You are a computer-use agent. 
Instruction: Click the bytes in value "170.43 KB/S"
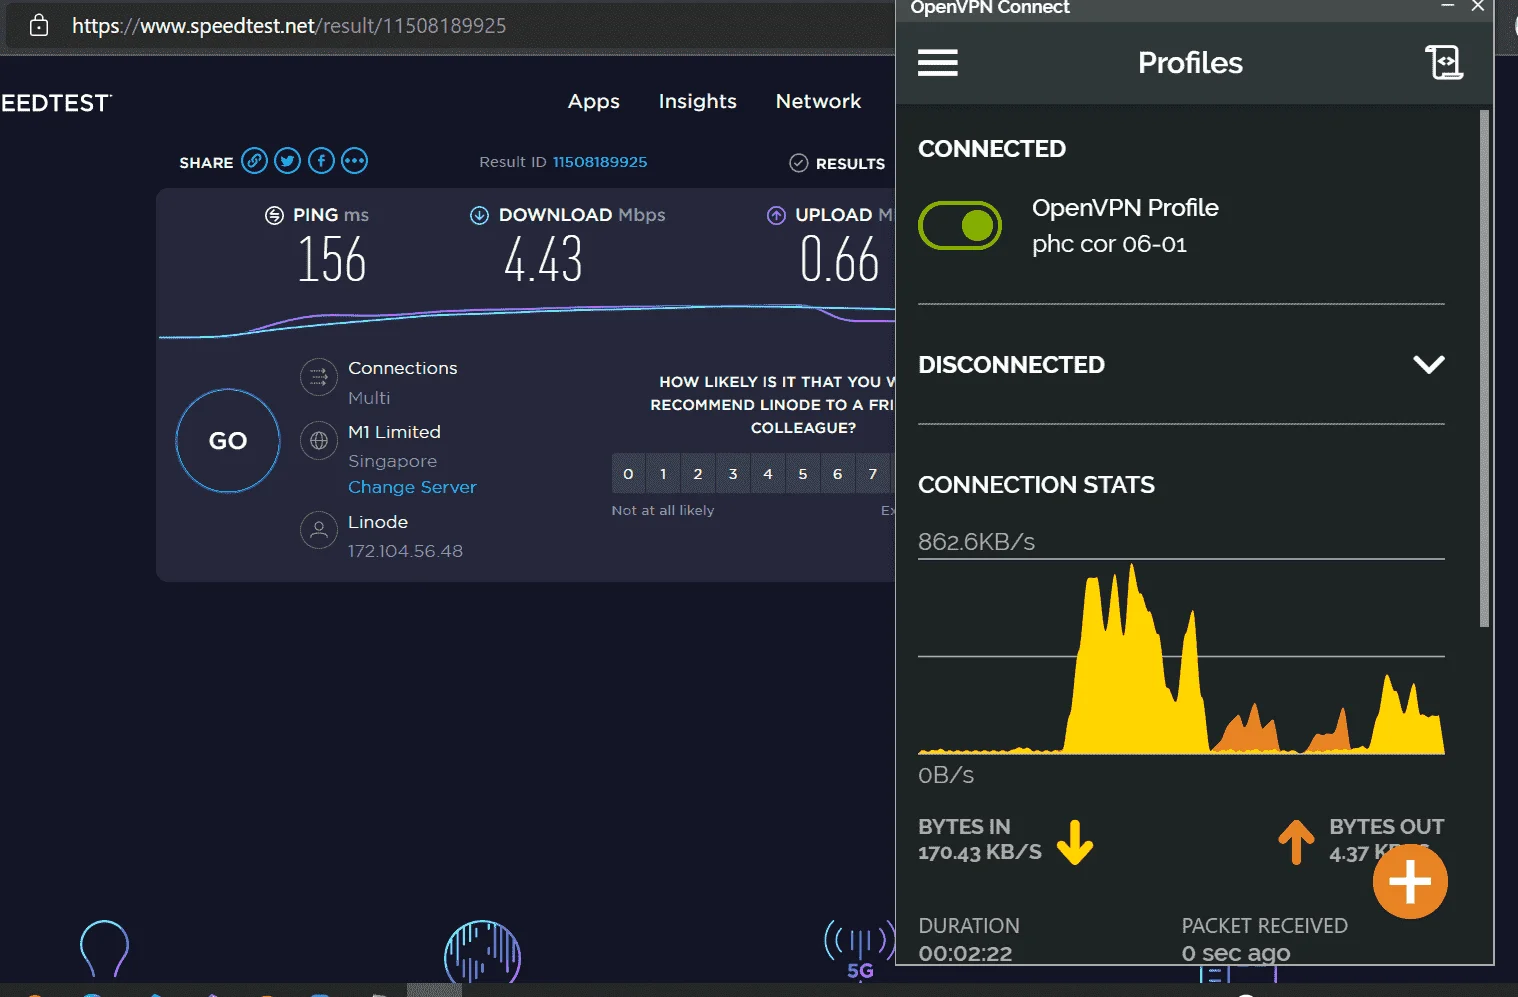tap(980, 852)
